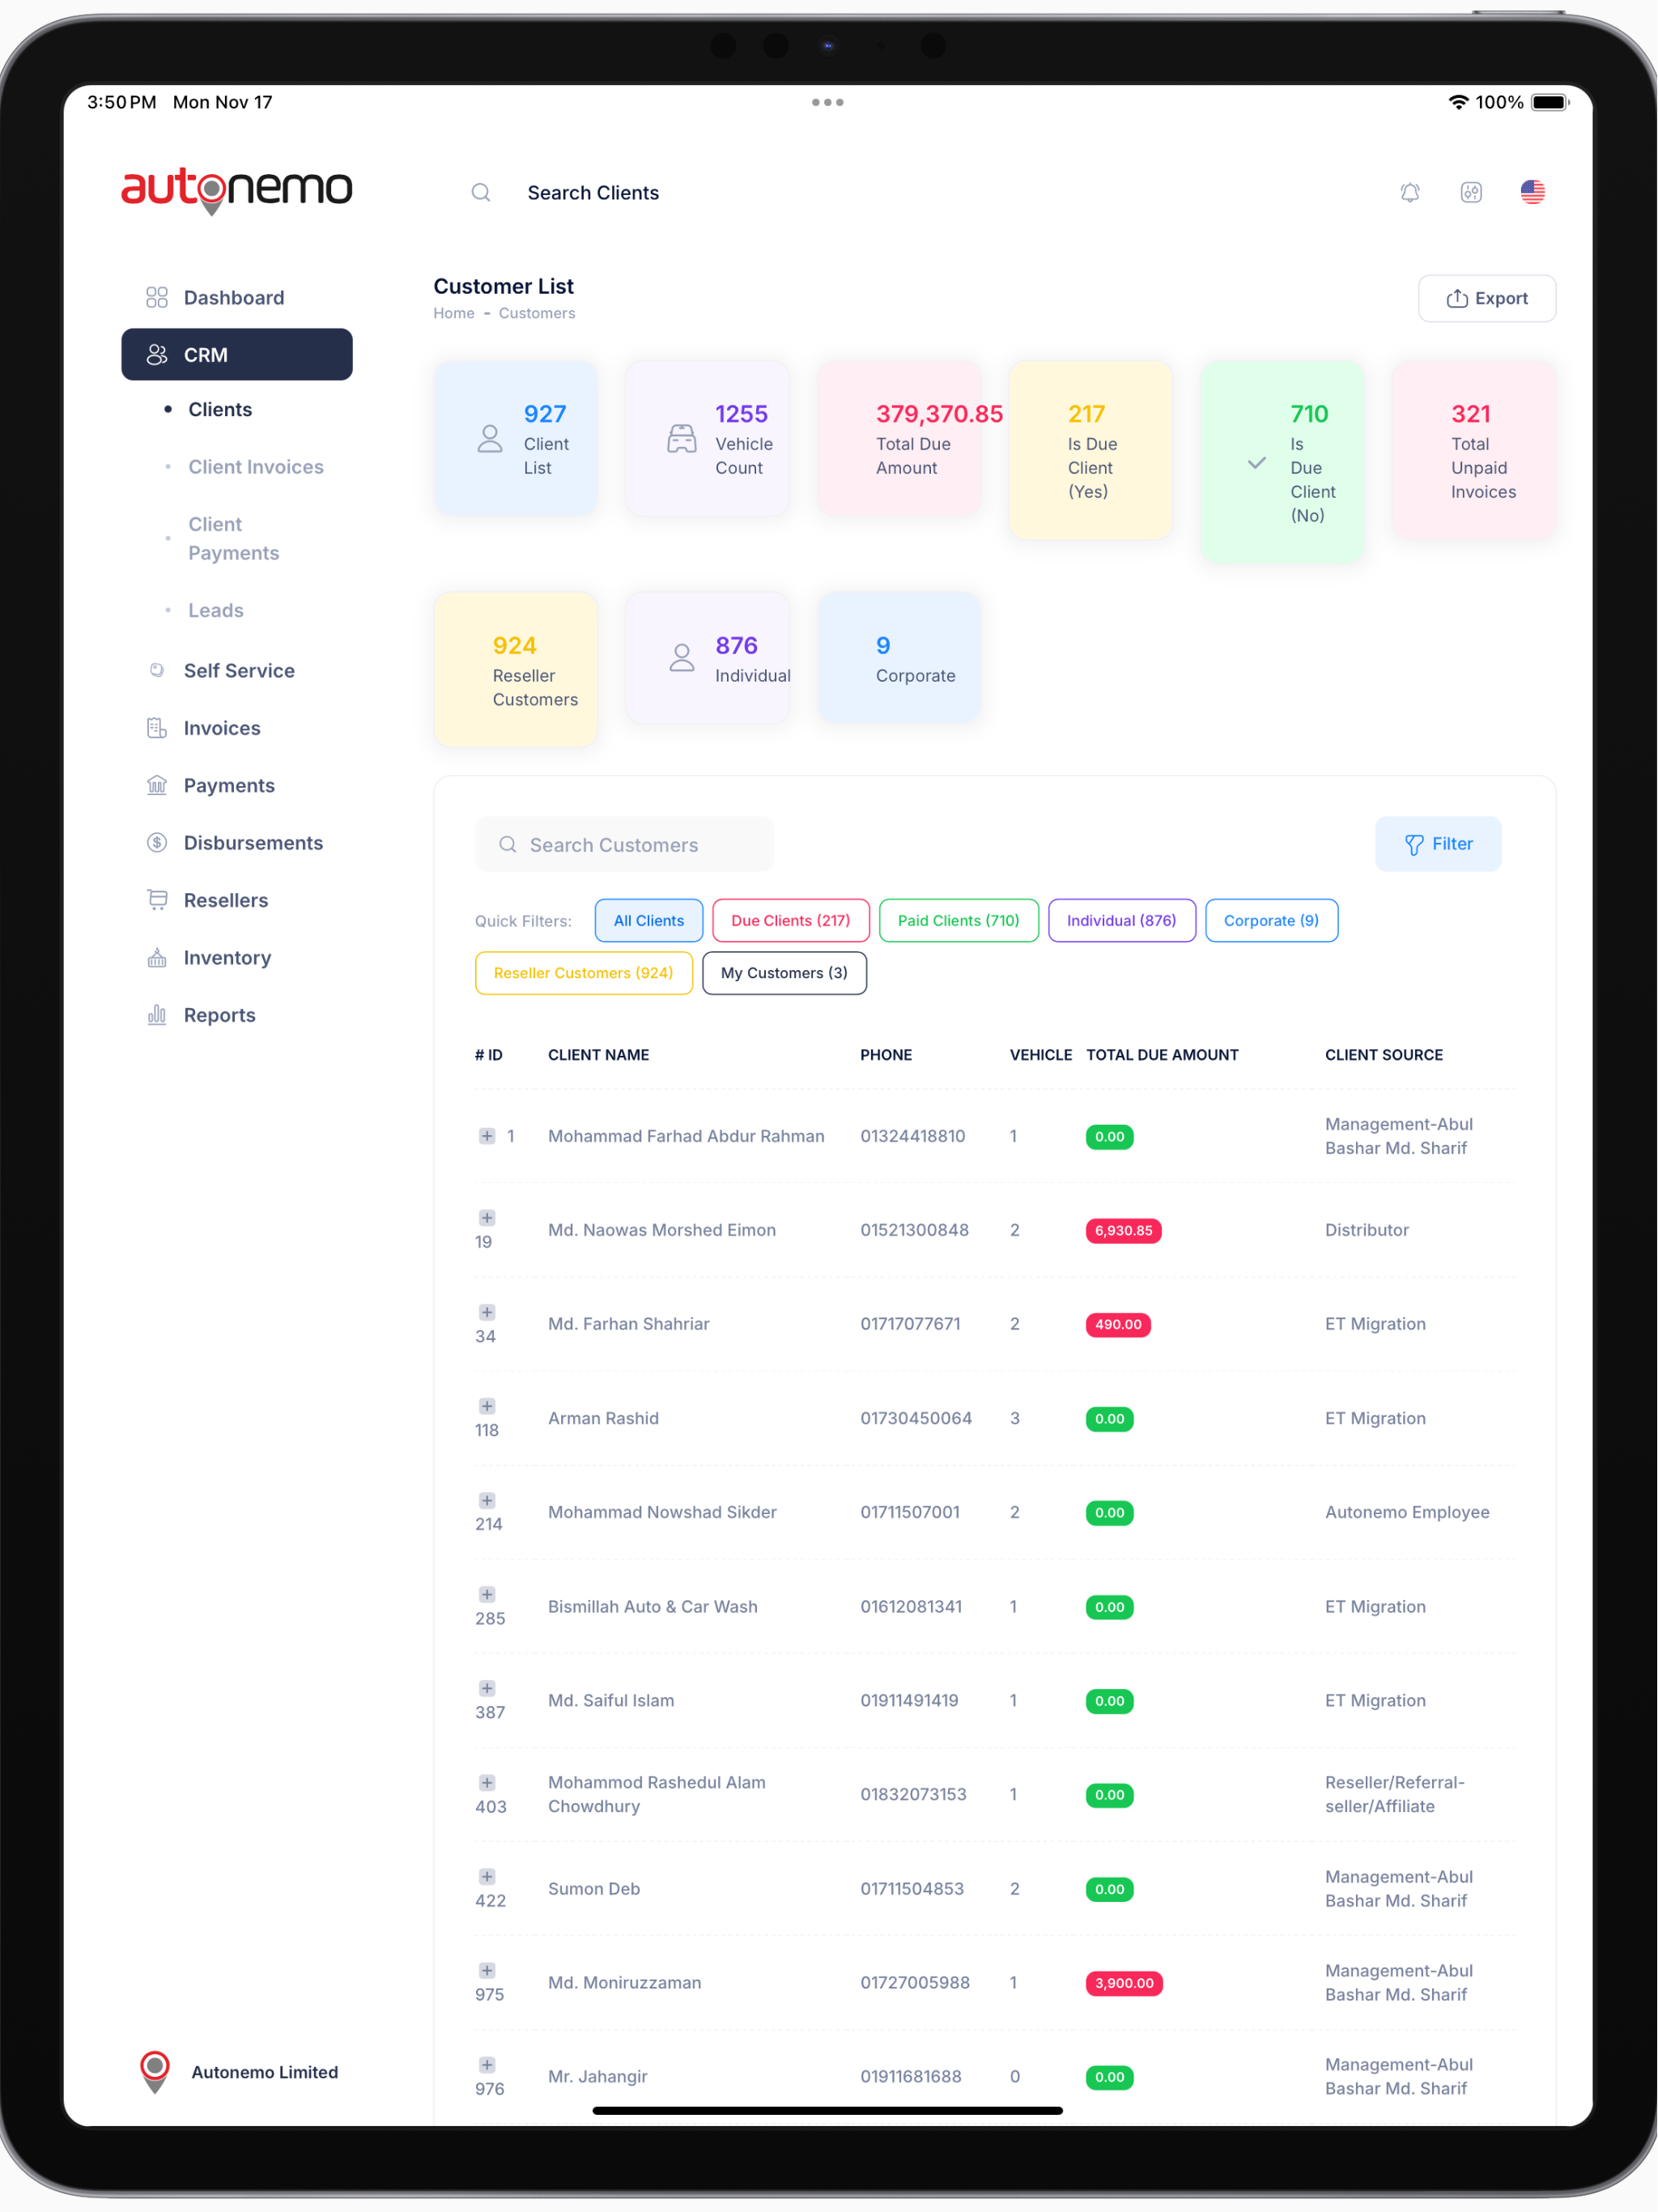Click the CRM people icon

tap(157, 355)
